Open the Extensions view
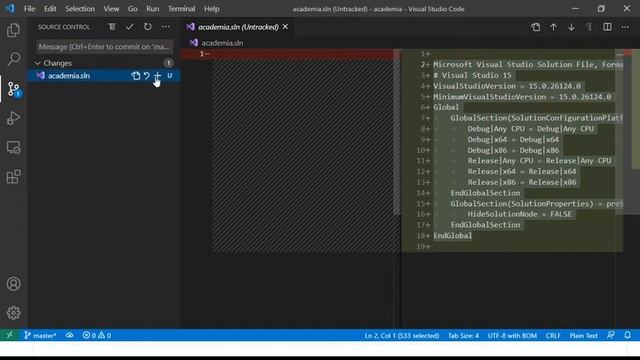This screenshot has height=360, width=640. (x=13, y=177)
